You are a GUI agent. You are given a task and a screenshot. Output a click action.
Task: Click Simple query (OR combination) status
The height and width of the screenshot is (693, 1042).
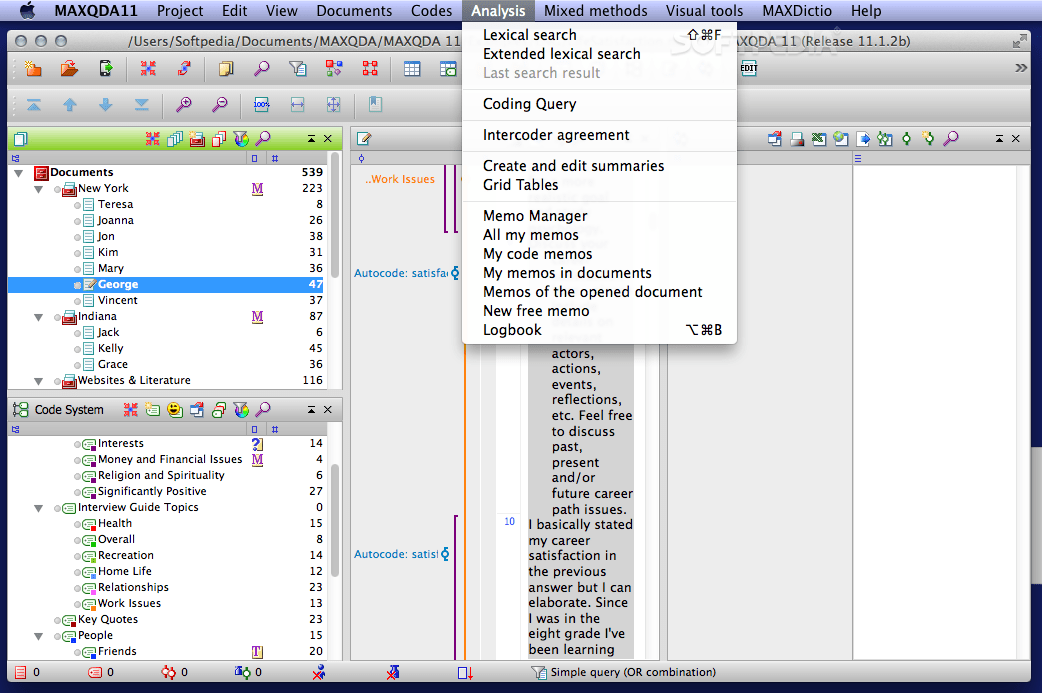[x=633, y=672]
